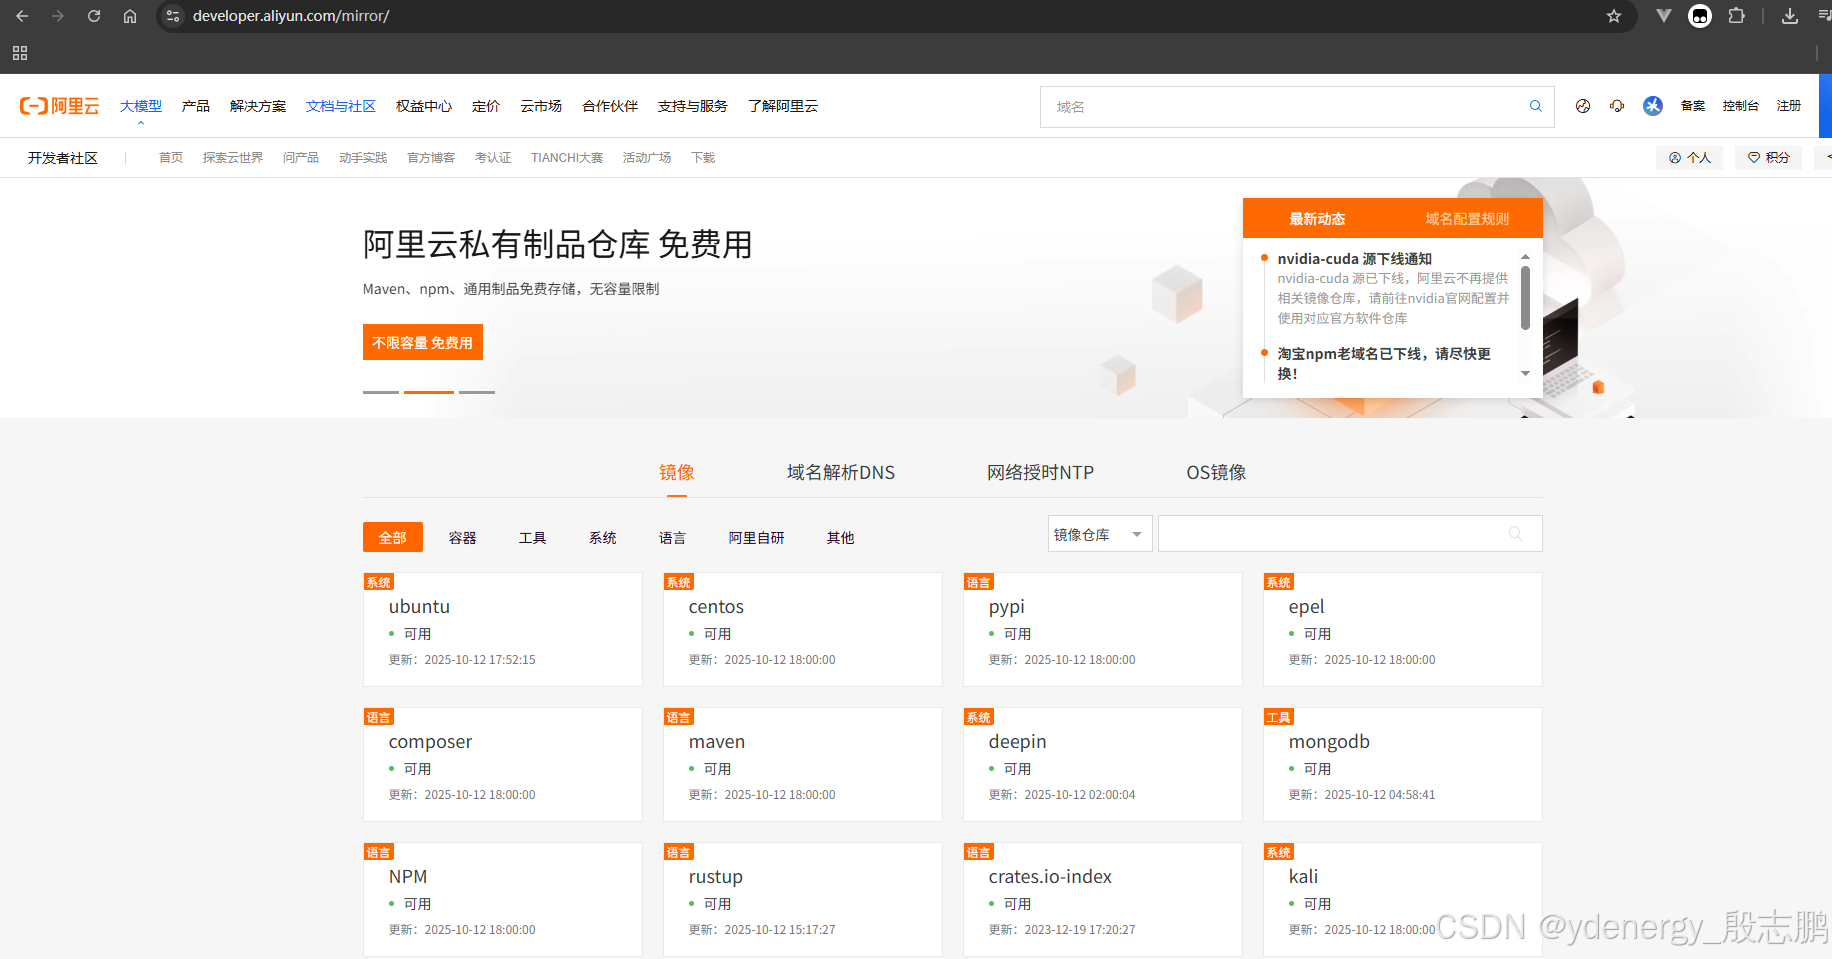This screenshot has height=959, width=1832.
Task: Select the 镜像 tab
Action: pyautogui.click(x=677, y=472)
